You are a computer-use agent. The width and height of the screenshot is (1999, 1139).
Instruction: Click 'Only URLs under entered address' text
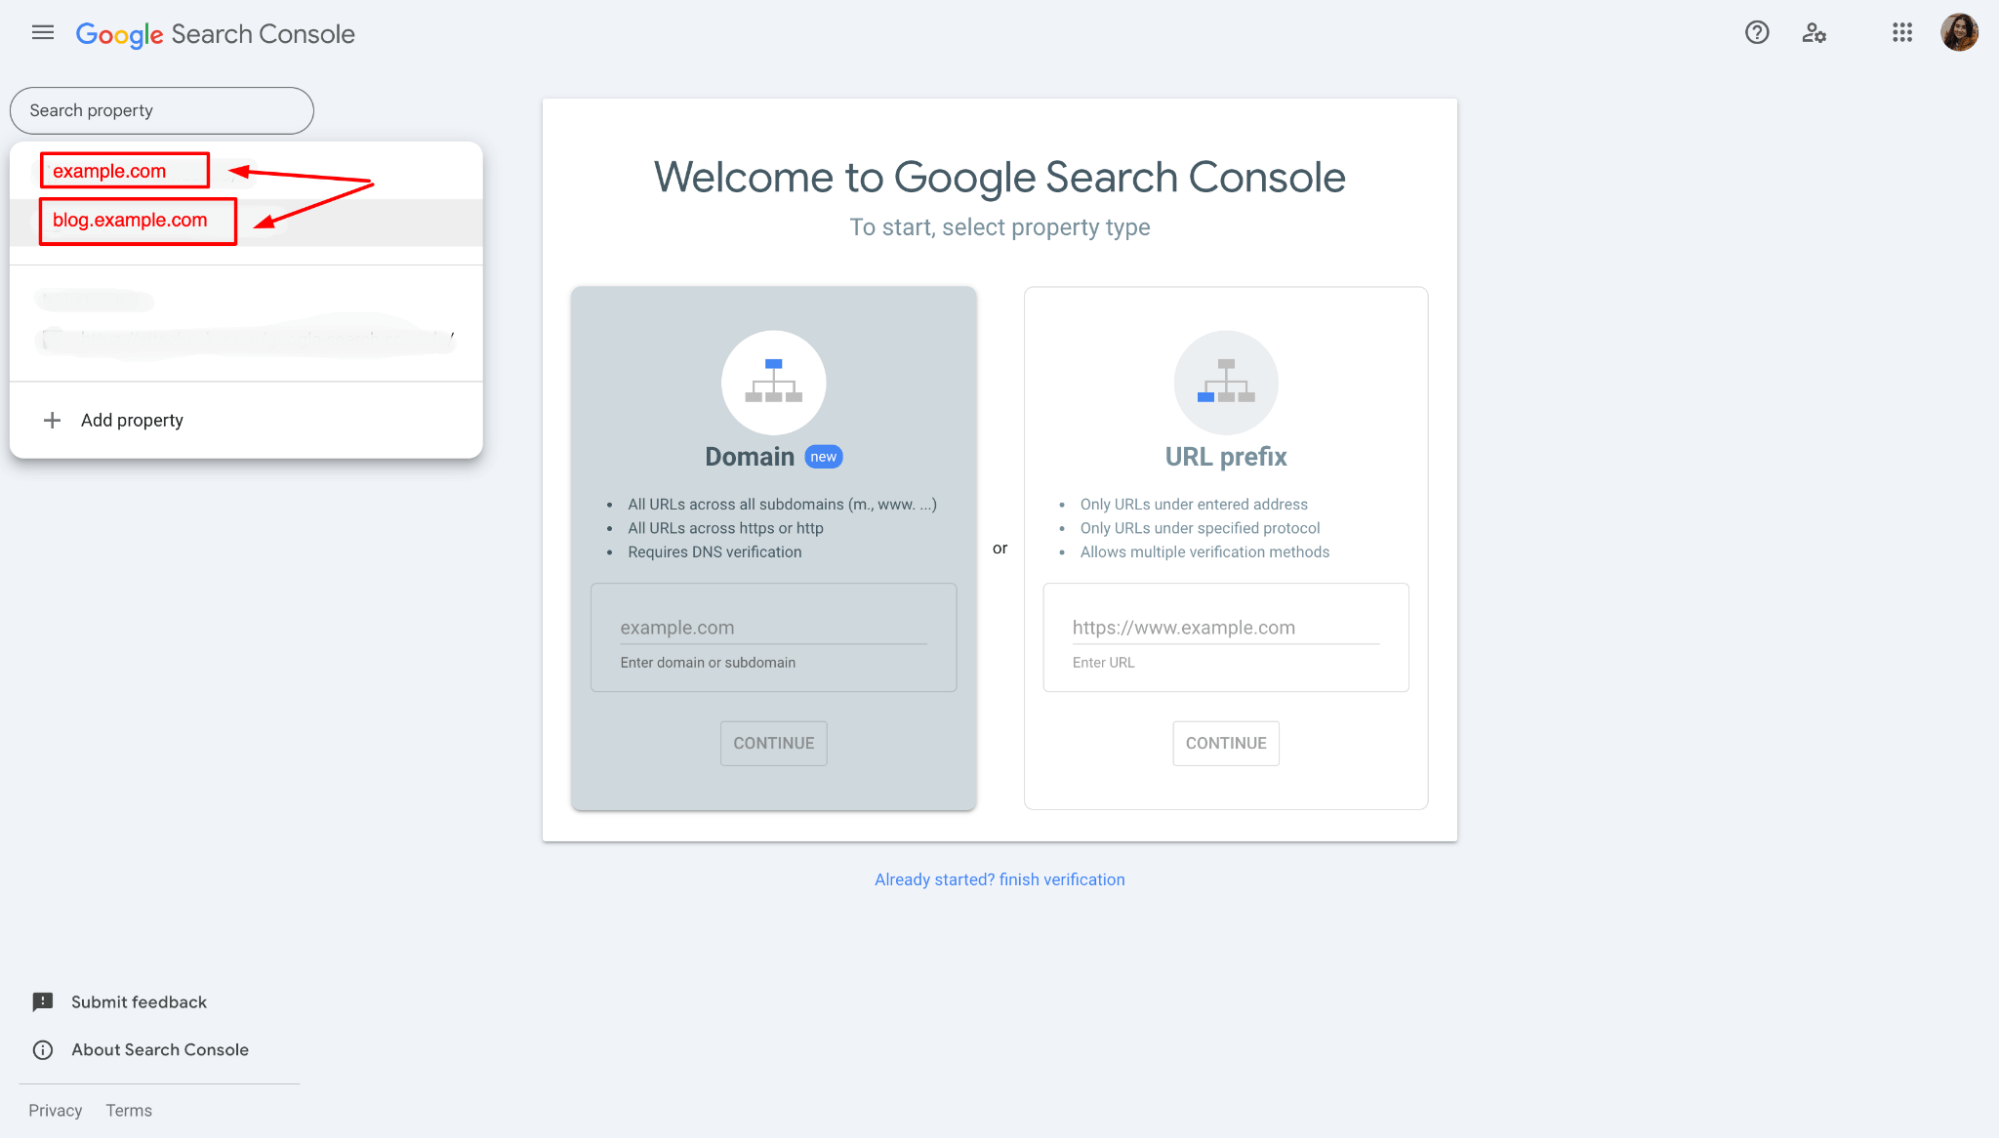[1193, 504]
